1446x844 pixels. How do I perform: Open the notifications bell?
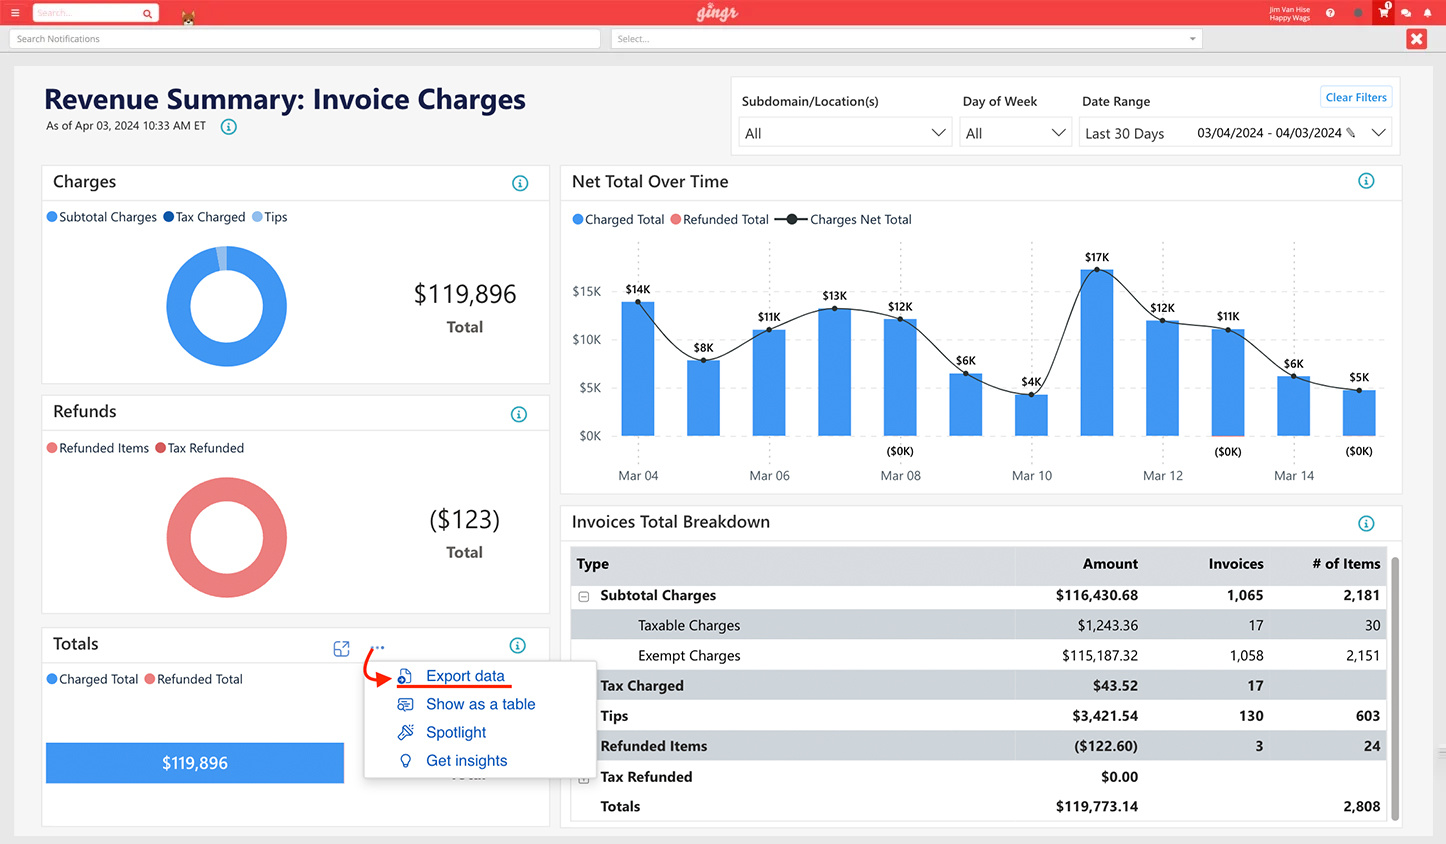1427,13
